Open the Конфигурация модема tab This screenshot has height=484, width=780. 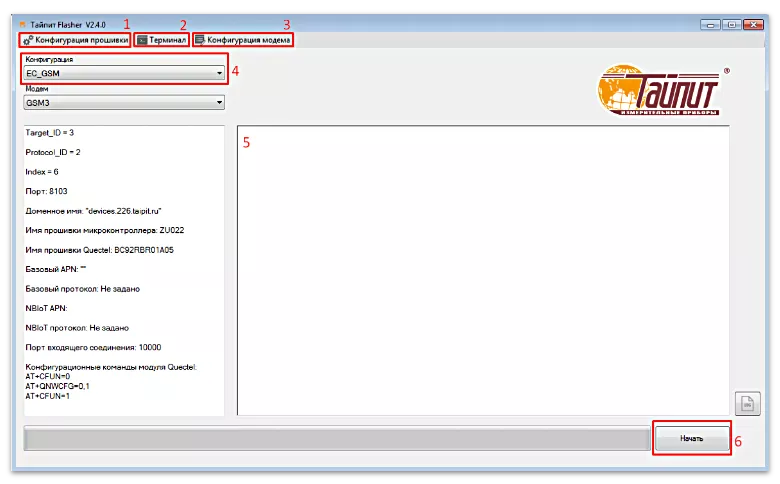pos(249,40)
